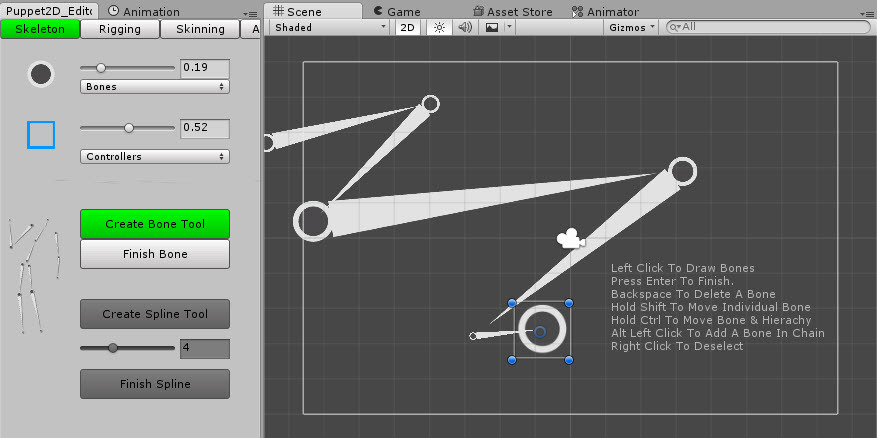
Task: Toggle the 2D view mode button
Action: (408, 27)
